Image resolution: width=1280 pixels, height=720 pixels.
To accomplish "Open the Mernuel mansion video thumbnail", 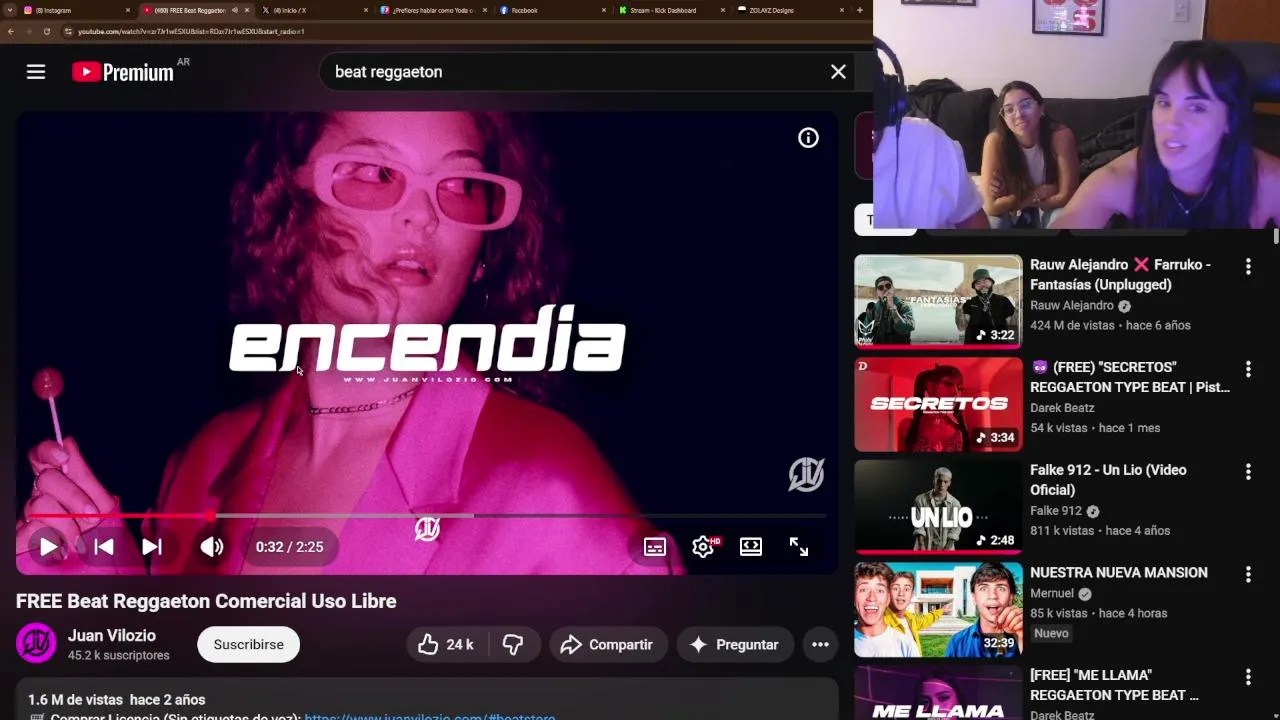I will (938, 609).
